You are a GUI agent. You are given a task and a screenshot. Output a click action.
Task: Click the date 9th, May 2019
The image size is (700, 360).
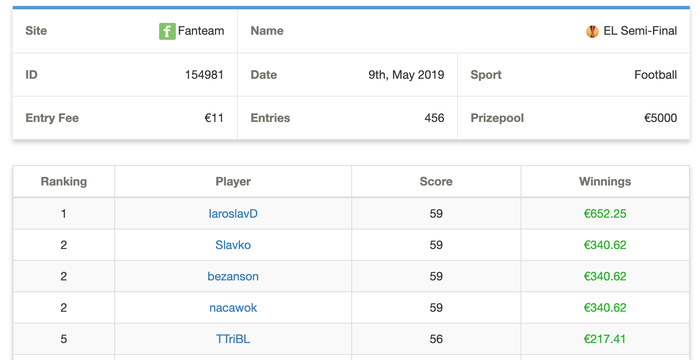coord(406,75)
